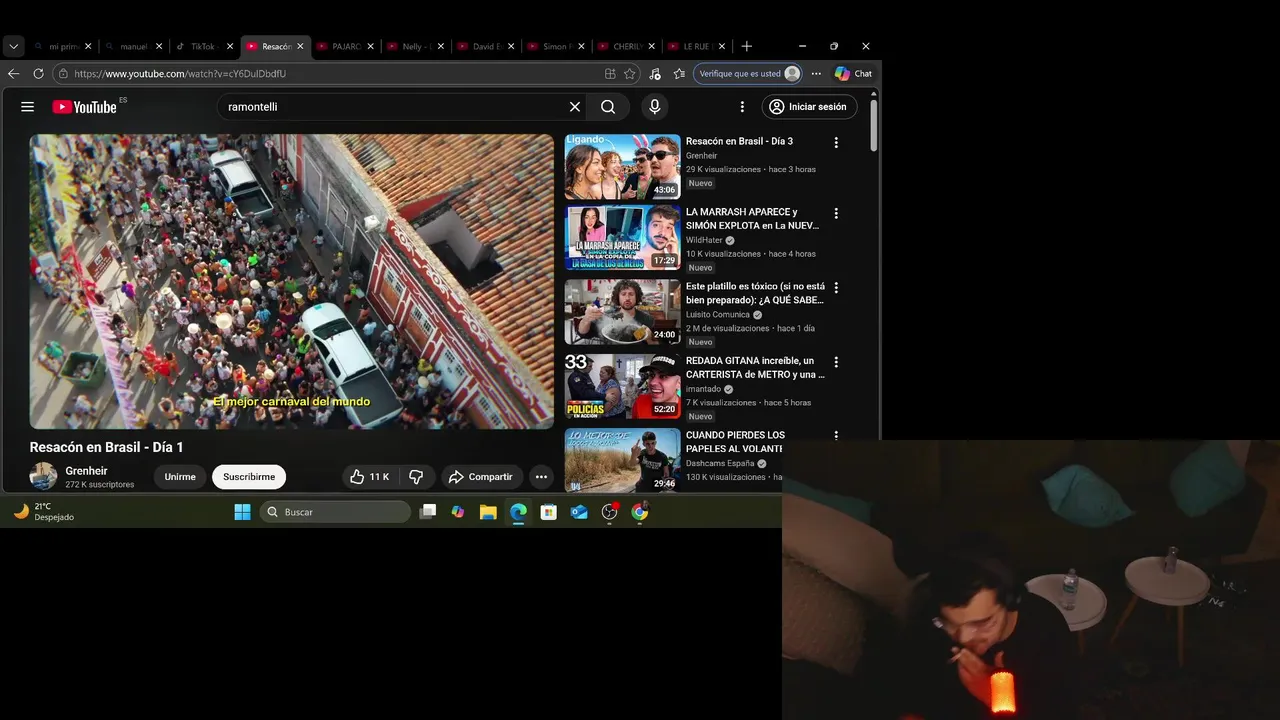Open the Grenheir channel avatar
The height and width of the screenshot is (720, 1280).
point(43,476)
